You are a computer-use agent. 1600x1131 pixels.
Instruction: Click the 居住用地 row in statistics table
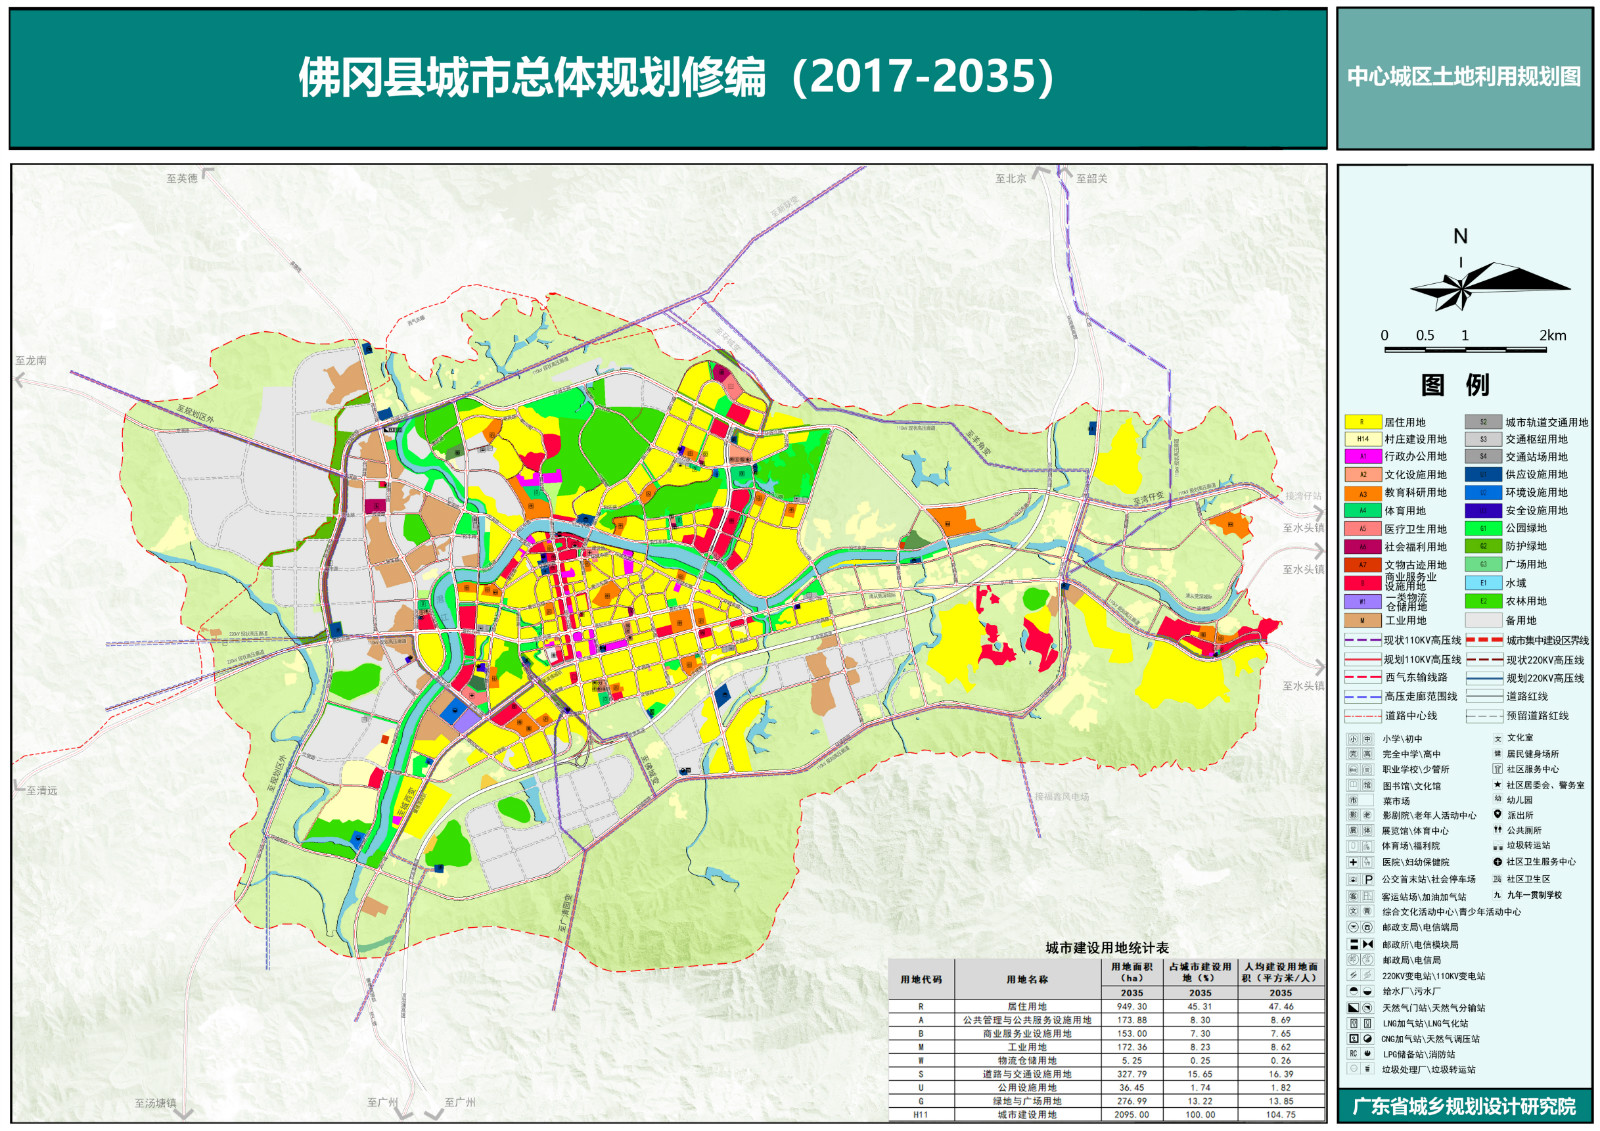click(x=1027, y=1007)
